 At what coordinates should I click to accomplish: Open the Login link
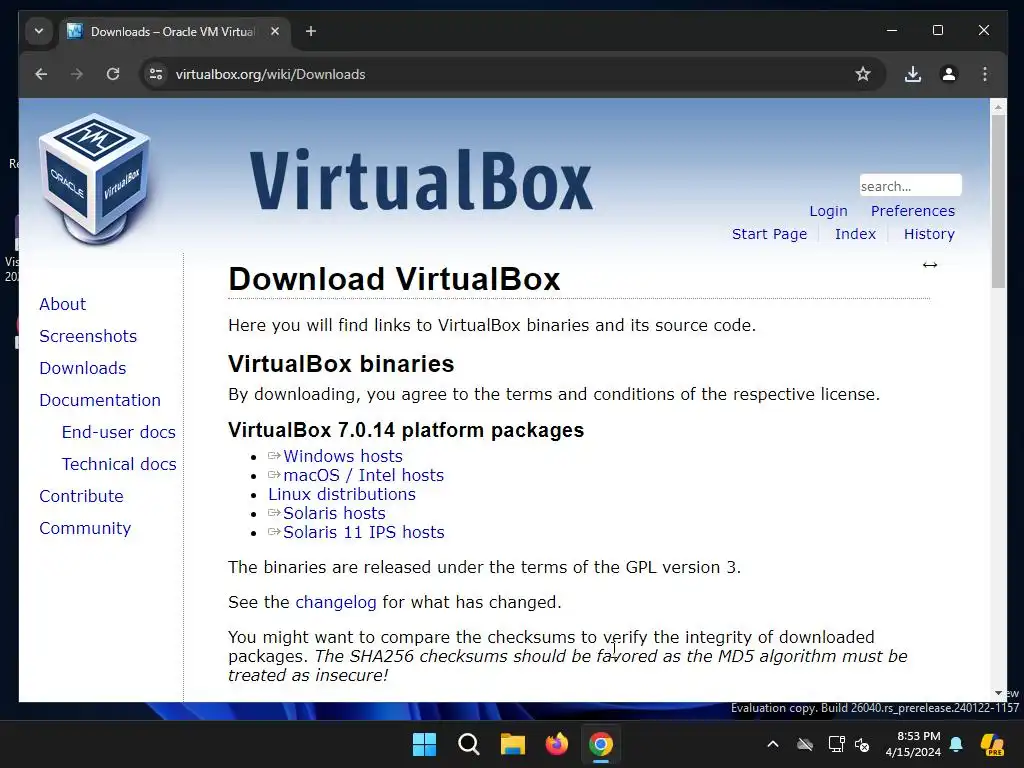(x=828, y=211)
